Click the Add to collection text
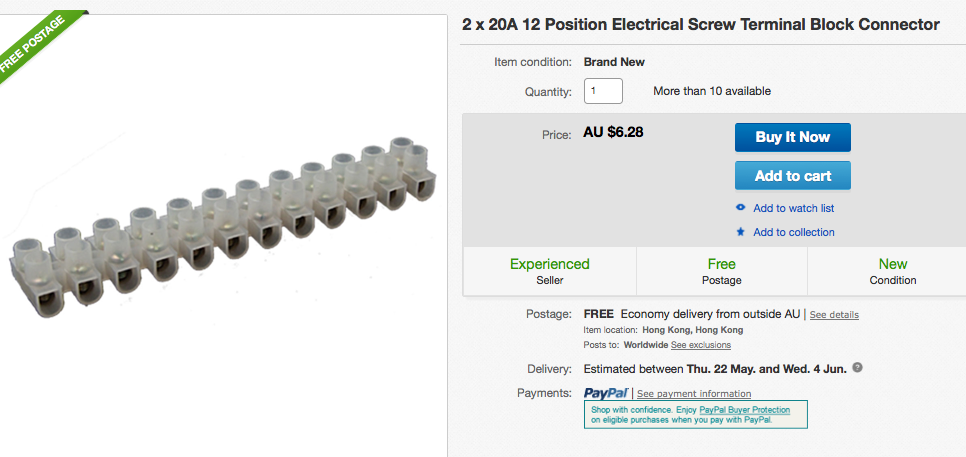 pos(793,232)
